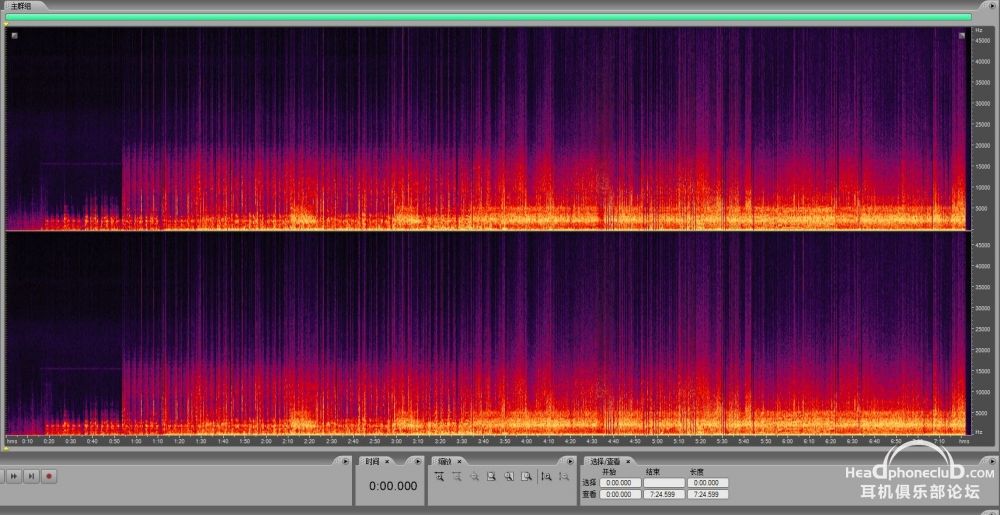
Task: Click the small square icon at spectrogram top-right
Action: click(962, 36)
